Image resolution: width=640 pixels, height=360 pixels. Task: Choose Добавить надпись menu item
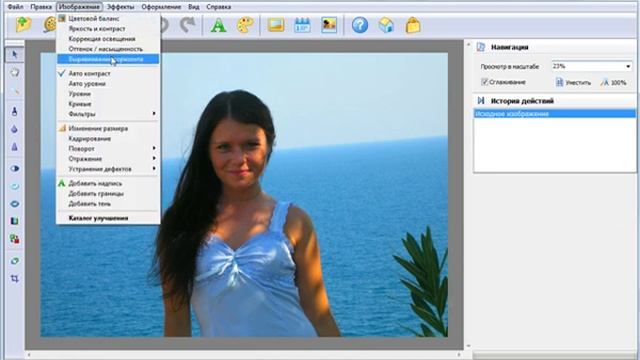[x=108, y=184]
